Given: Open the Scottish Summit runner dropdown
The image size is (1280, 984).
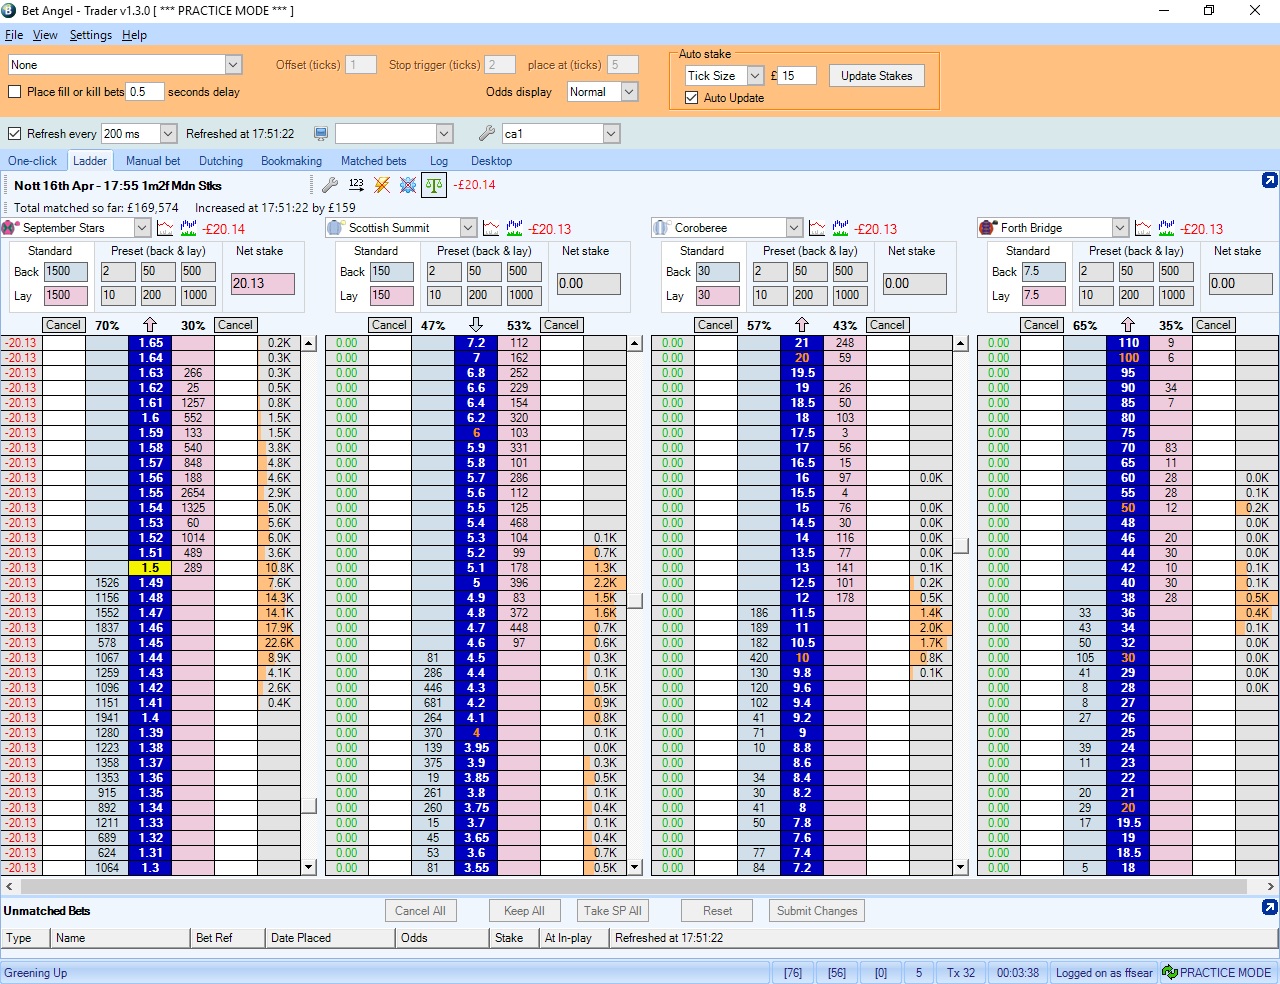Looking at the screenshot, I should [x=468, y=228].
